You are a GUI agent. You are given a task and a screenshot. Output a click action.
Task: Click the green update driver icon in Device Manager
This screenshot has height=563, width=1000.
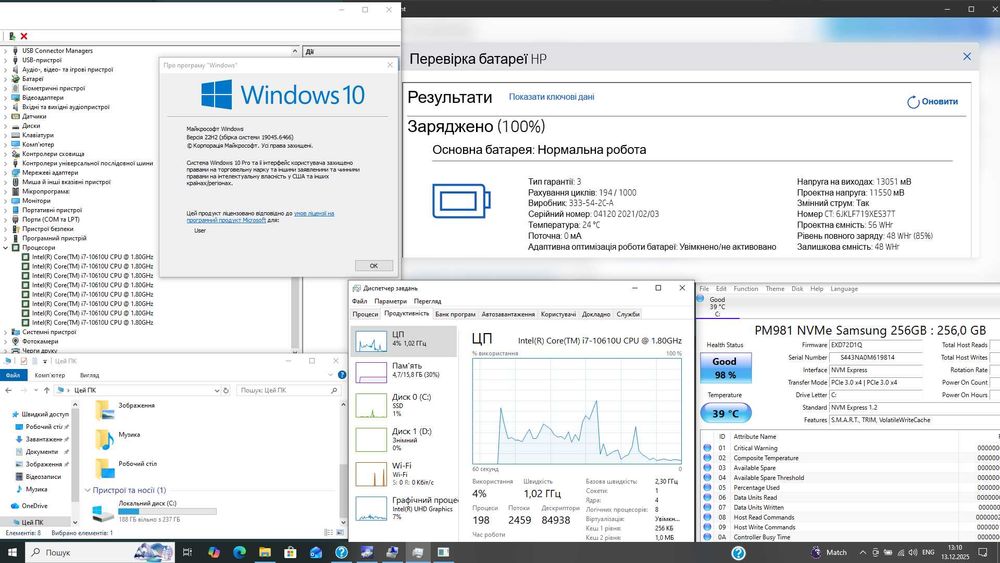pos(11,36)
